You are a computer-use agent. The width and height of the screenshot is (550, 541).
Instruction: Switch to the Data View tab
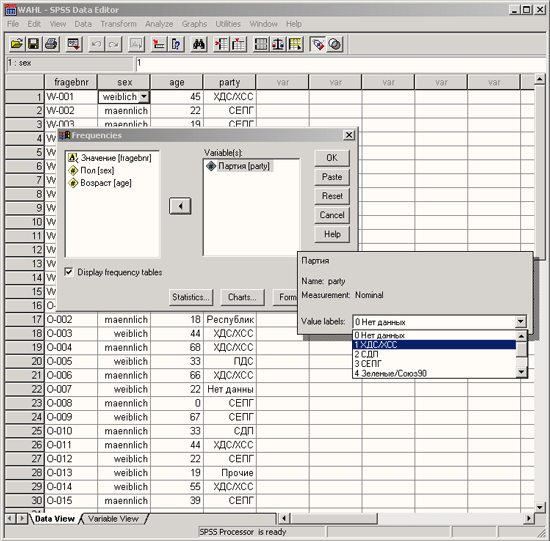(55, 519)
